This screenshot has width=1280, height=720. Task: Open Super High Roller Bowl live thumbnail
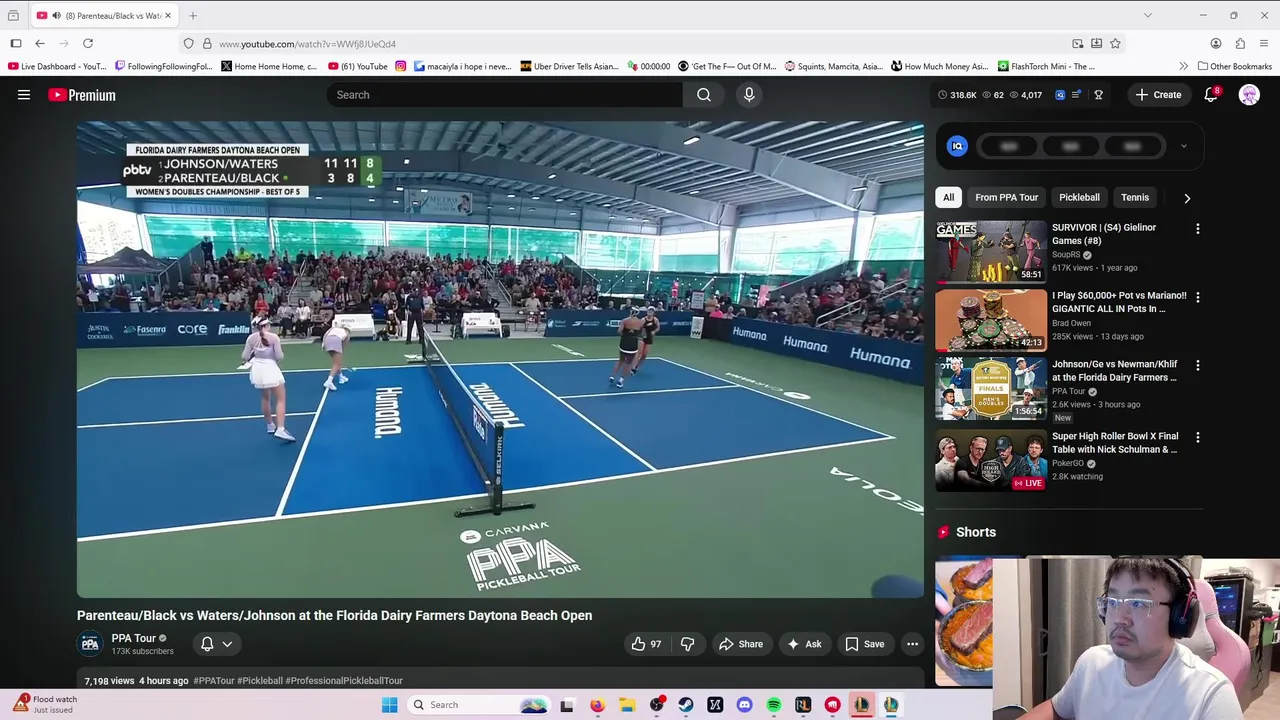991,460
